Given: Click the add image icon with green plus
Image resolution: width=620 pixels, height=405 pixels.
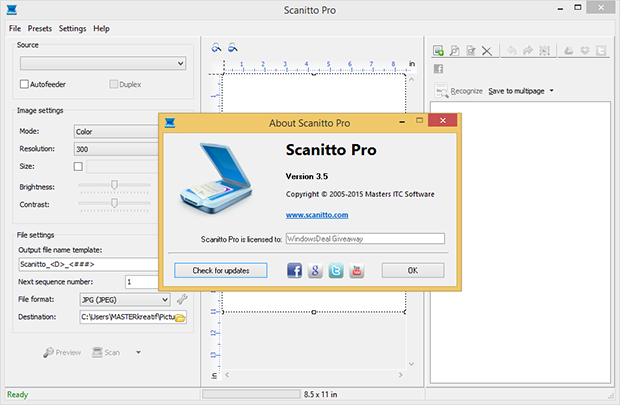Looking at the screenshot, I should (438, 51).
